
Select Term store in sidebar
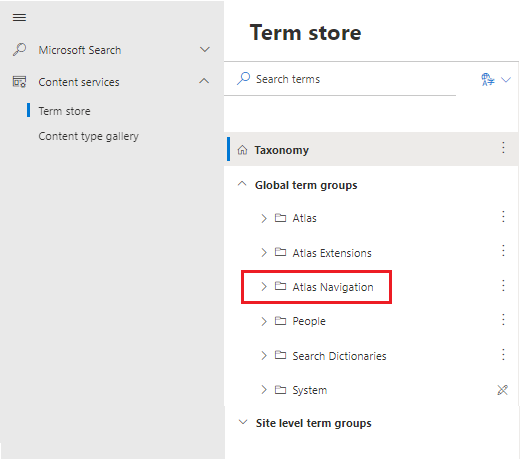click(64, 111)
